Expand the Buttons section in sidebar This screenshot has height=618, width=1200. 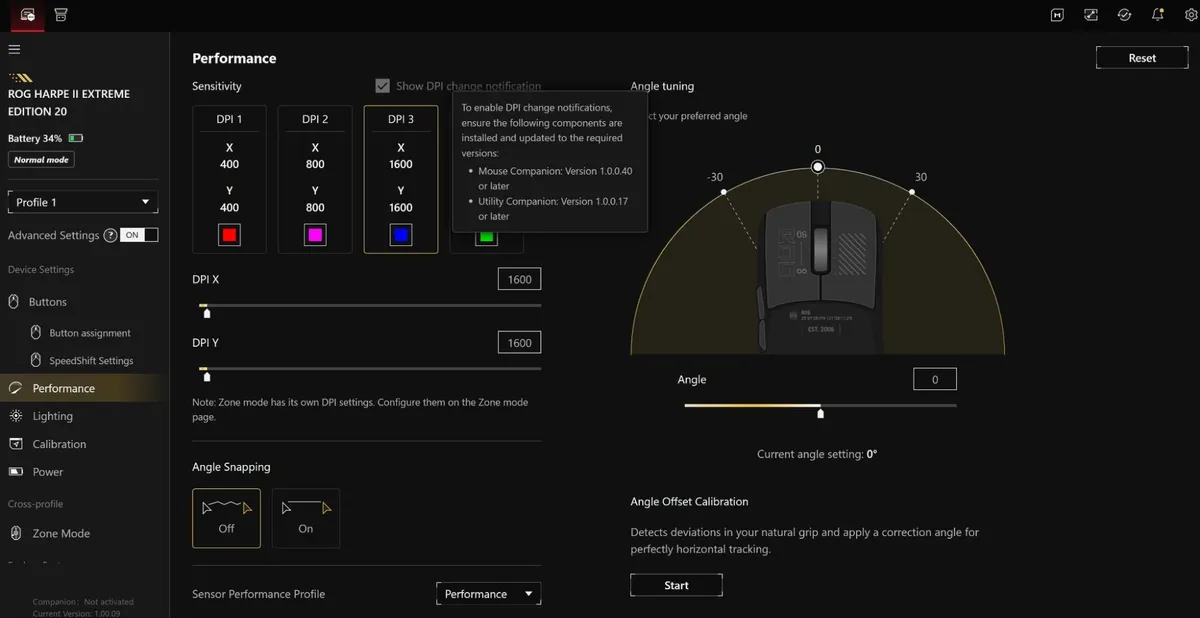point(47,301)
